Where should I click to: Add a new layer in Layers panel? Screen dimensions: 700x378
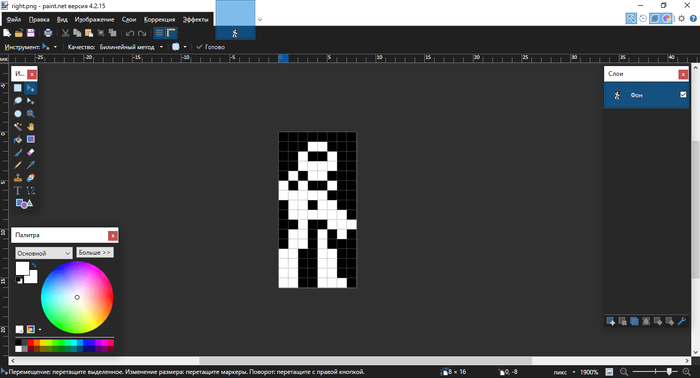tap(611, 321)
